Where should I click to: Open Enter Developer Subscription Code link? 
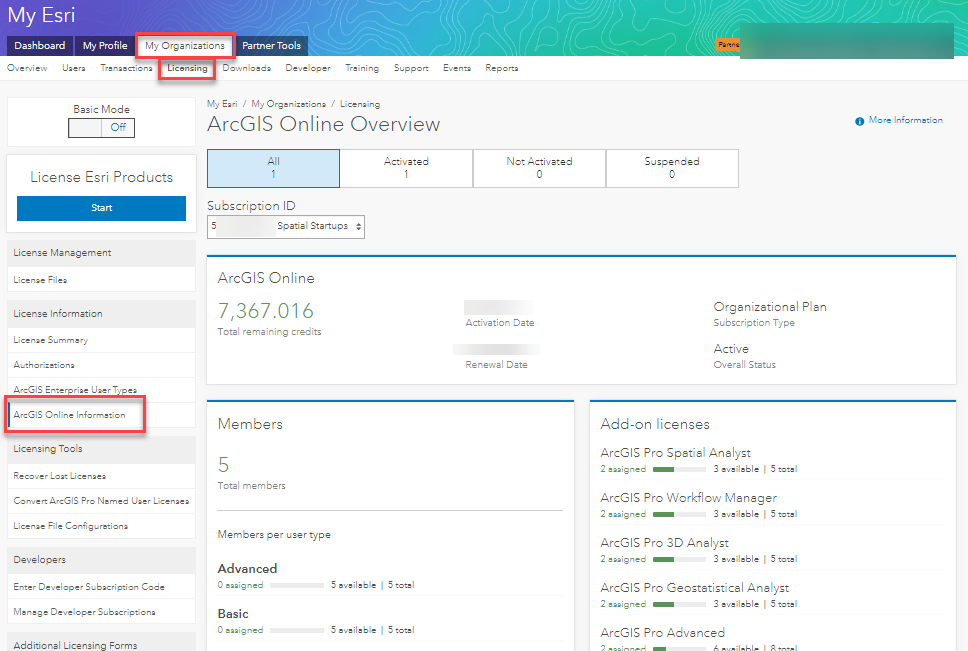pyautogui.click(x=89, y=587)
